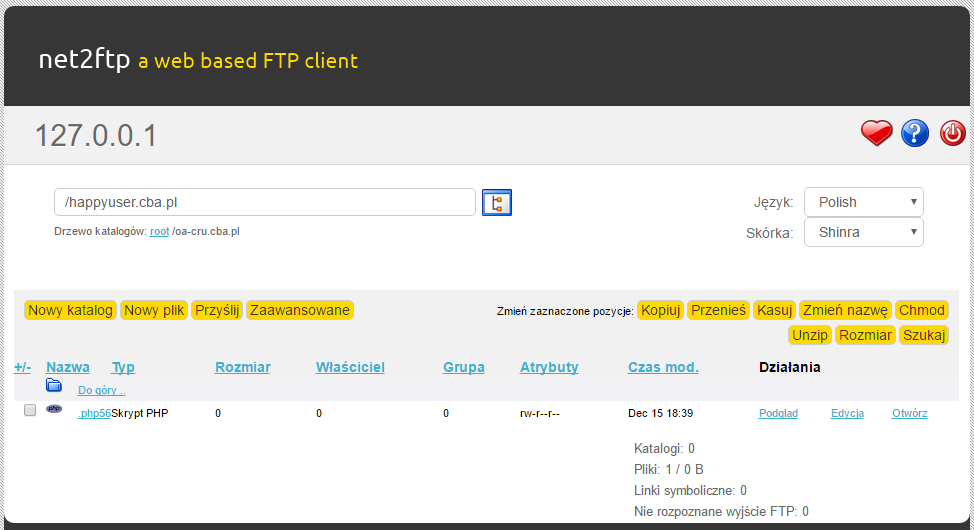Viewport: 974px width, 530px height.
Task: Log out using the red power icon
Action: coord(952,133)
